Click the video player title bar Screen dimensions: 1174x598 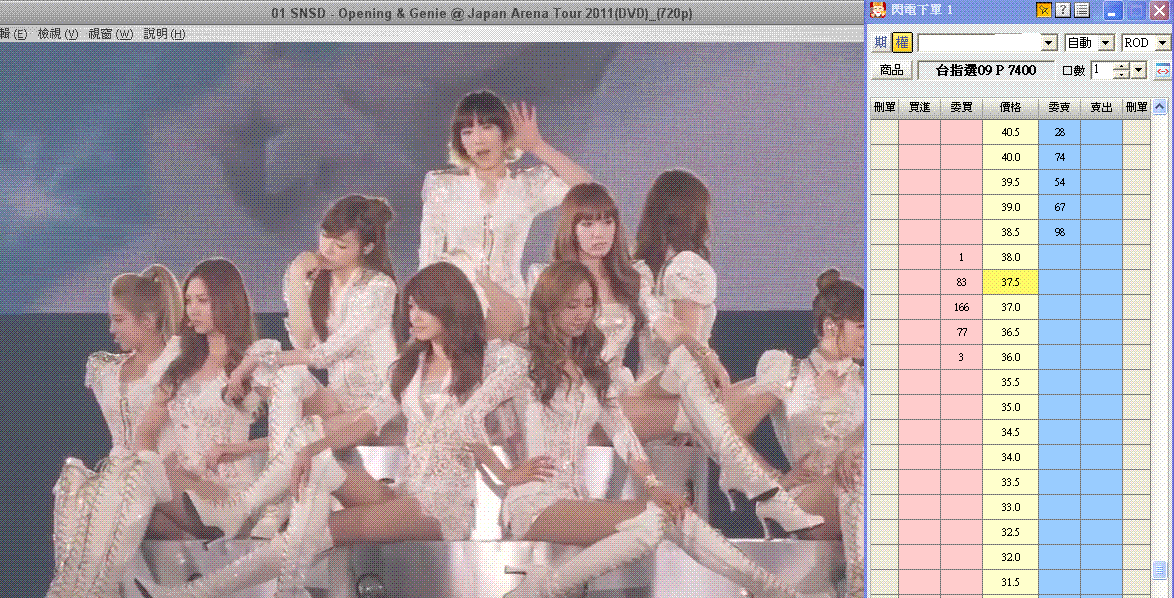[x=432, y=13]
